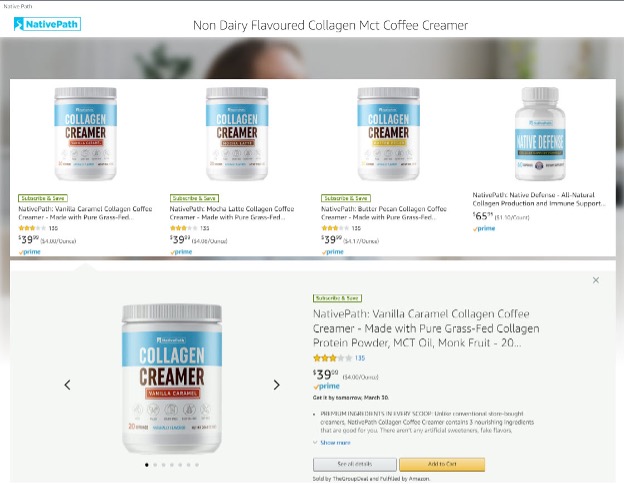Screen dimensions: 624x484
Task: Open Native Defense product image
Action: pyautogui.click(x=540, y=134)
